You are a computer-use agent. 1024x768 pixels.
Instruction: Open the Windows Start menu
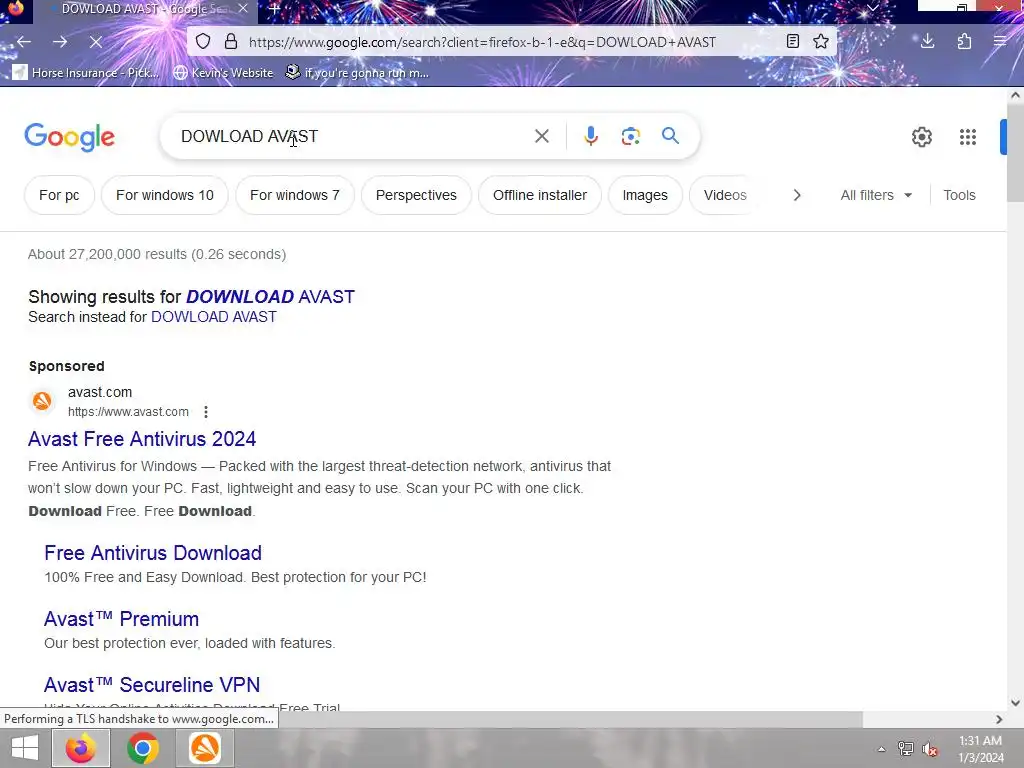(x=25, y=748)
